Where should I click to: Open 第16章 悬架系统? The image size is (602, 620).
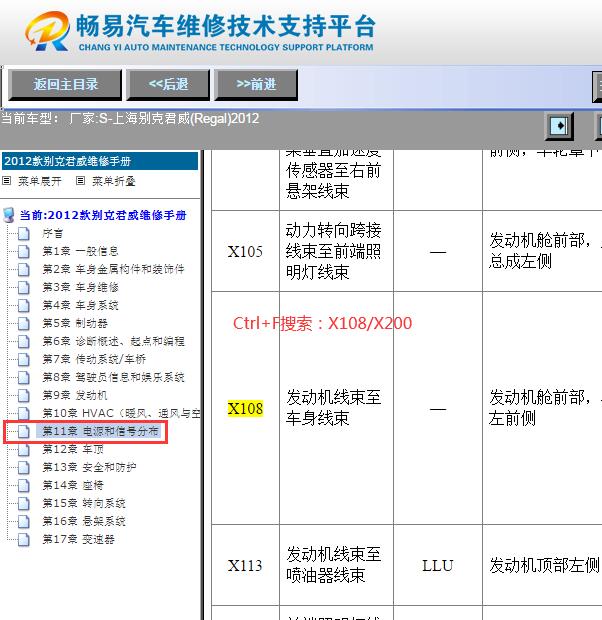coord(84,521)
